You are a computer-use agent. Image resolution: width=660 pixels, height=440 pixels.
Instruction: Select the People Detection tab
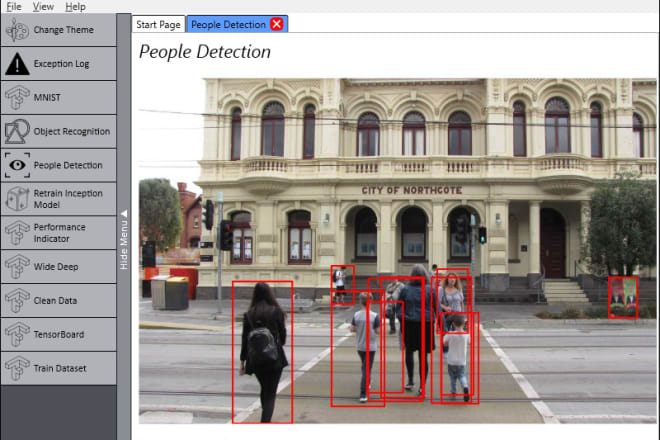click(228, 23)
